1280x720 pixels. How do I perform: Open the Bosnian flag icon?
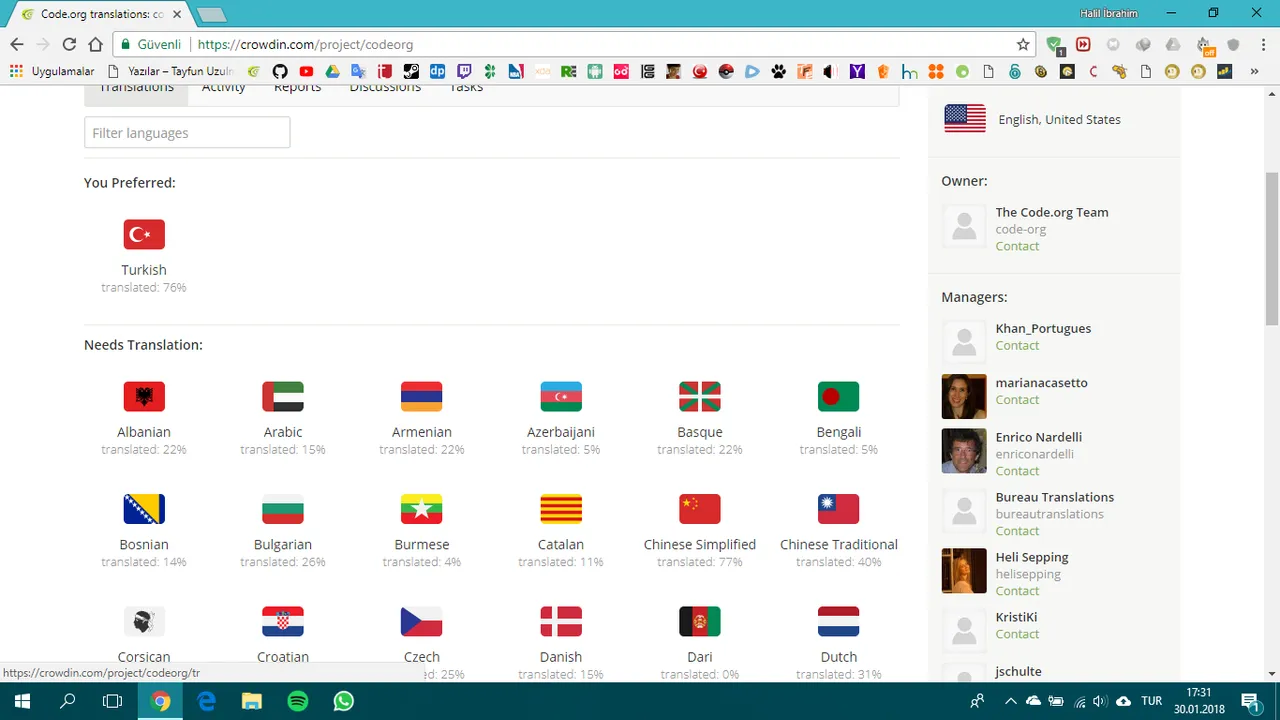pos(144,509)
